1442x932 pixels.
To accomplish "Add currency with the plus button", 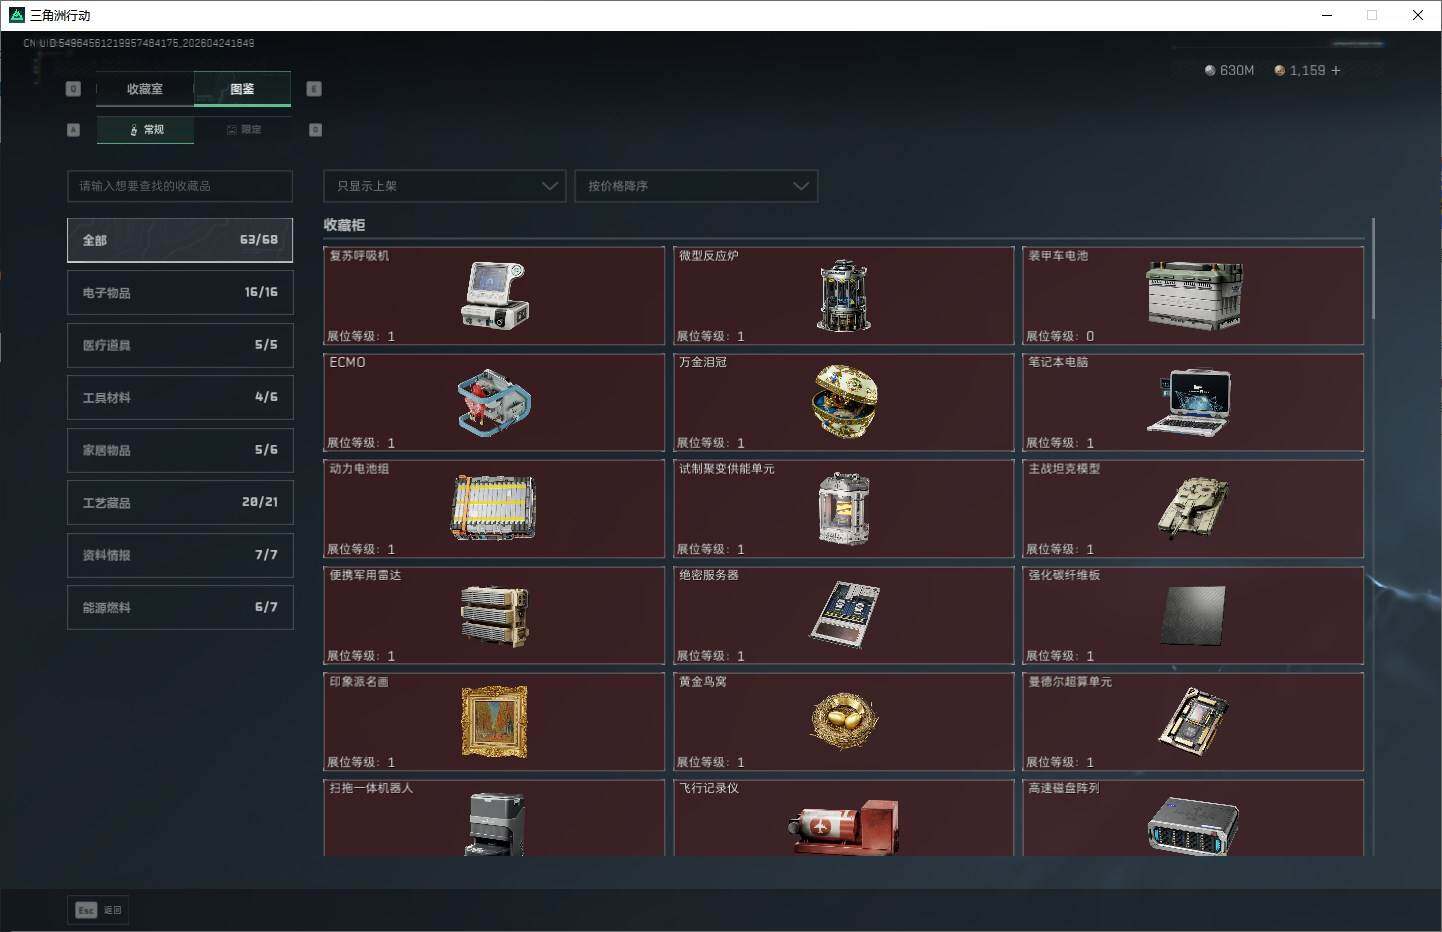I will click(x=1336, y=70).
